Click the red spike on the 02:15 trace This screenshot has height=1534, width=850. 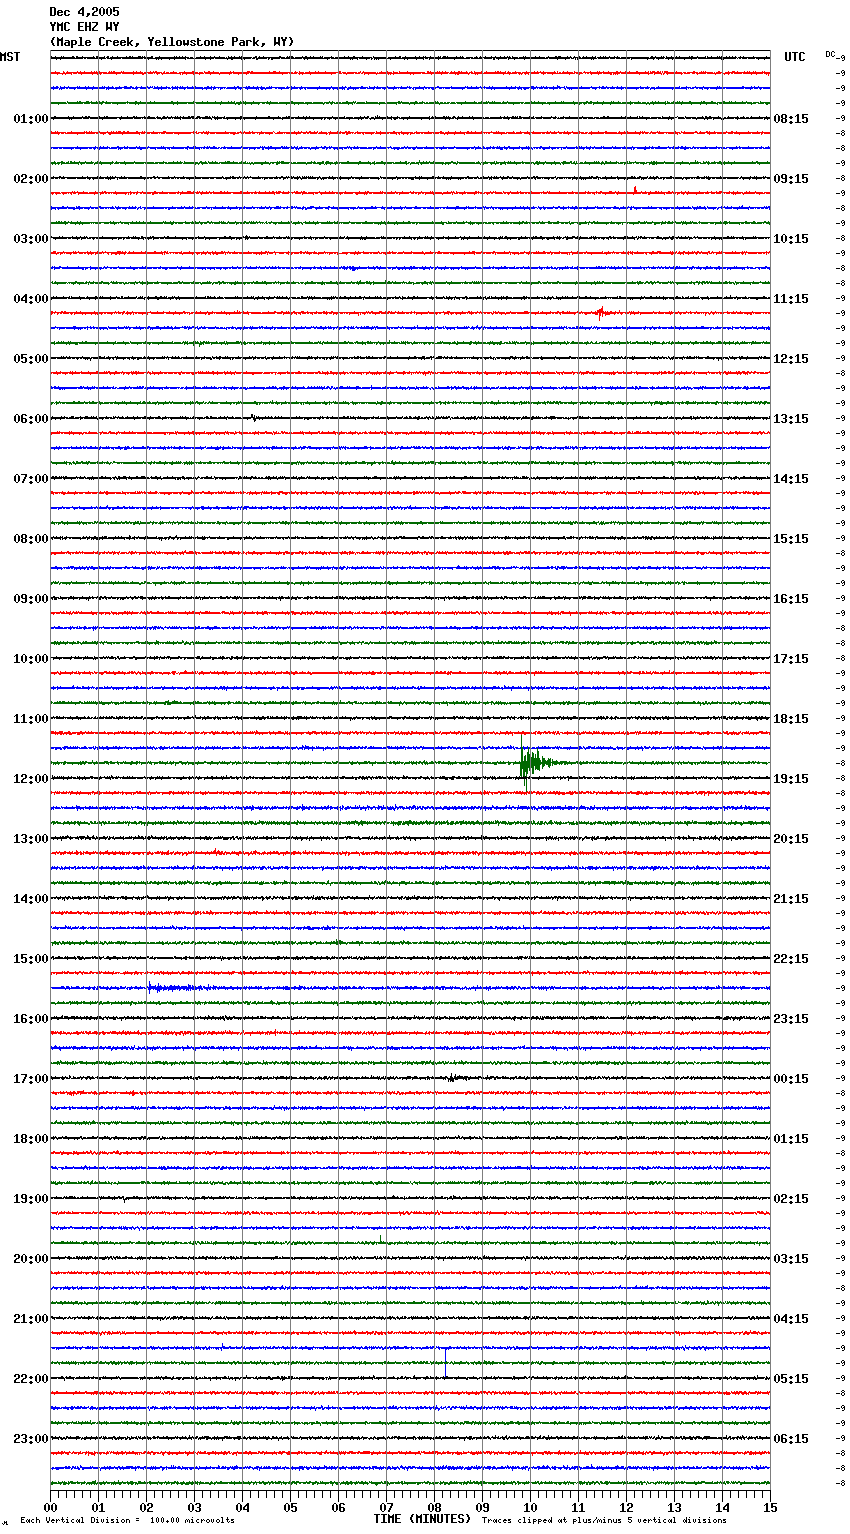[x=635, y=189]
